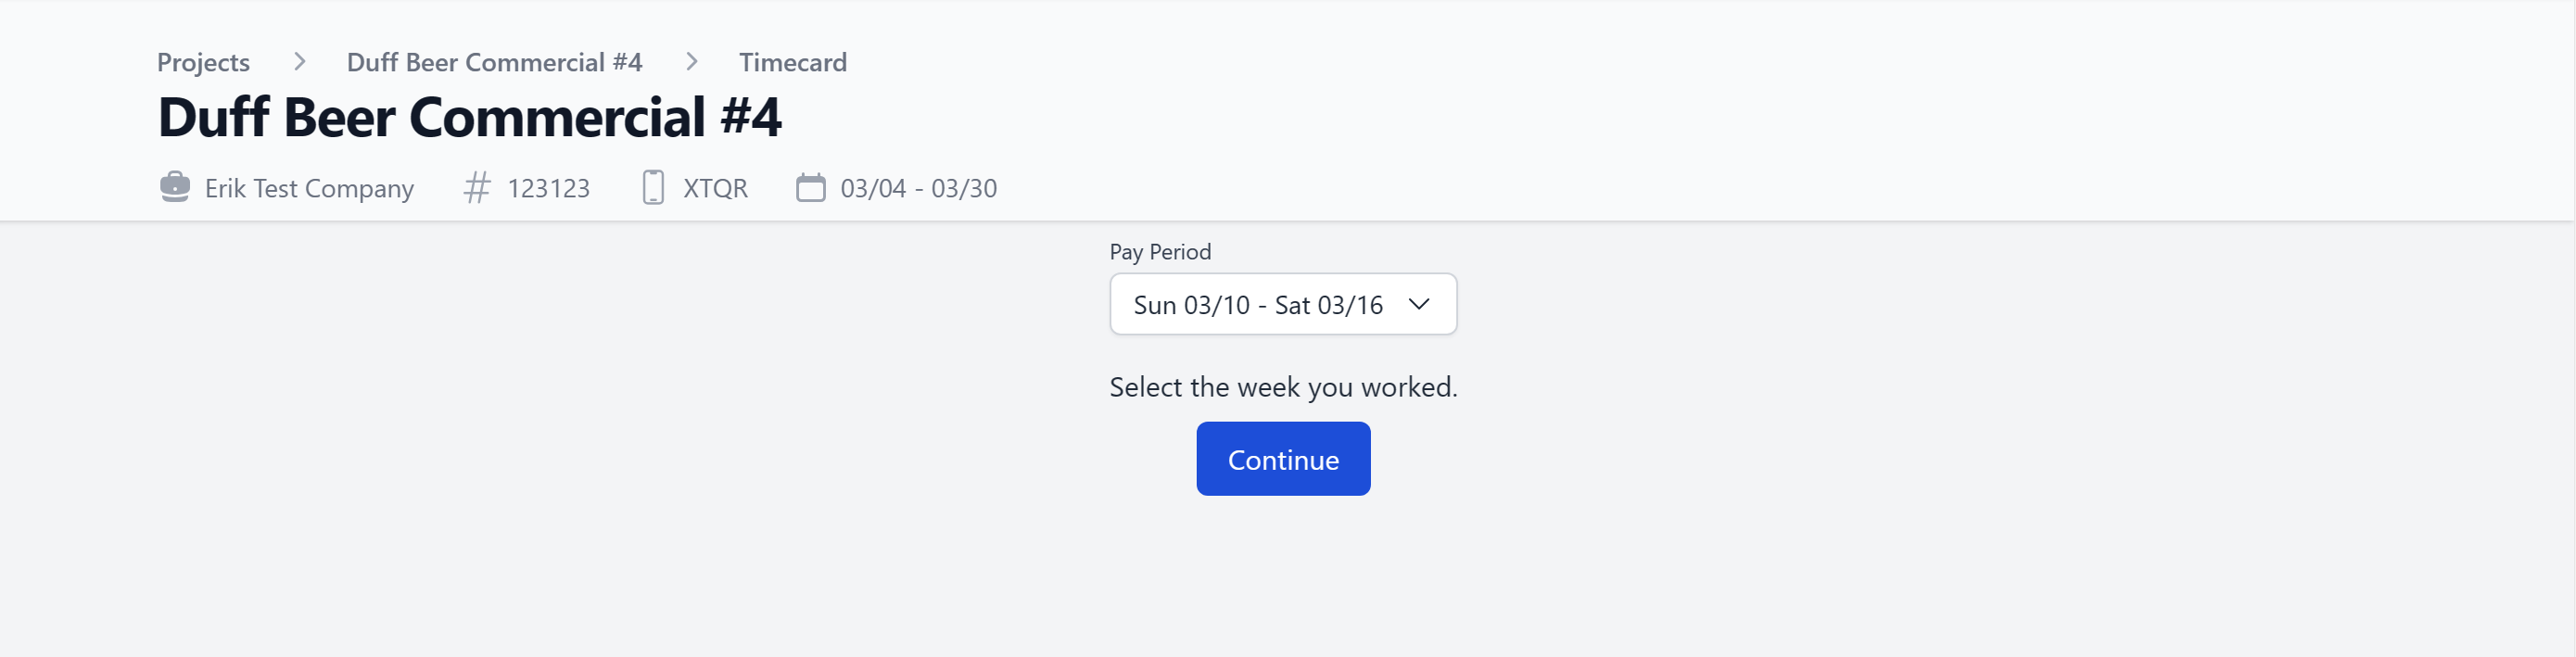
Task: Click the Timecard breadcrumb item
Action: pos(793,62)
